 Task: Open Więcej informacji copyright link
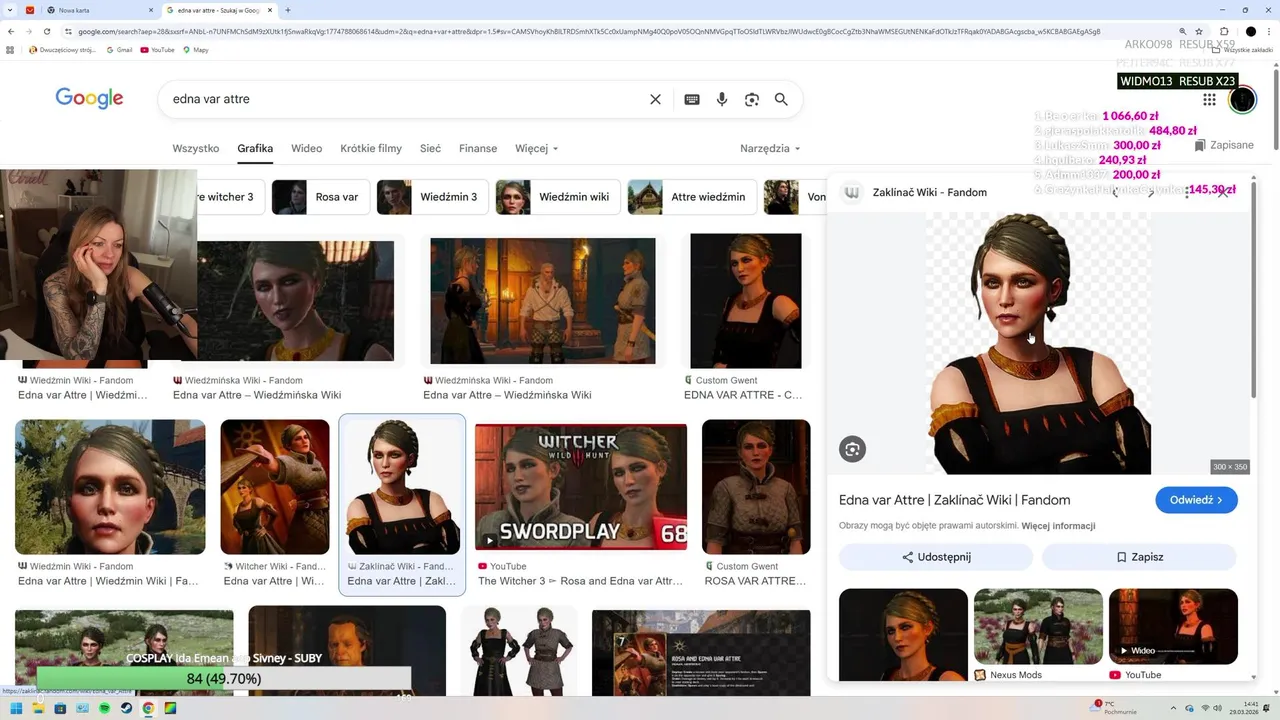pos(1058,526)
